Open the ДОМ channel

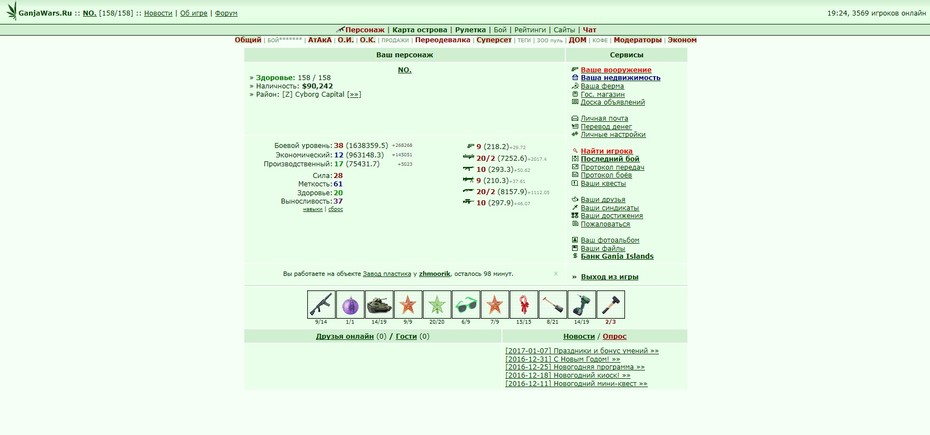point(577,40)
